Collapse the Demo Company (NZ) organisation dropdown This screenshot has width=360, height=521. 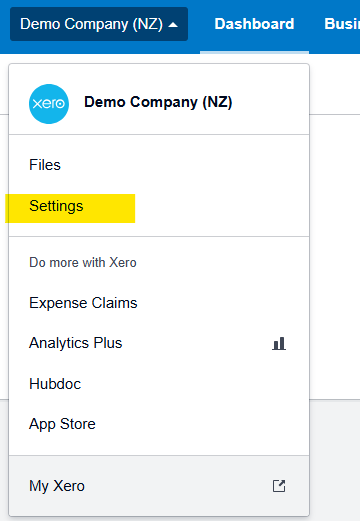coord(99,24)
